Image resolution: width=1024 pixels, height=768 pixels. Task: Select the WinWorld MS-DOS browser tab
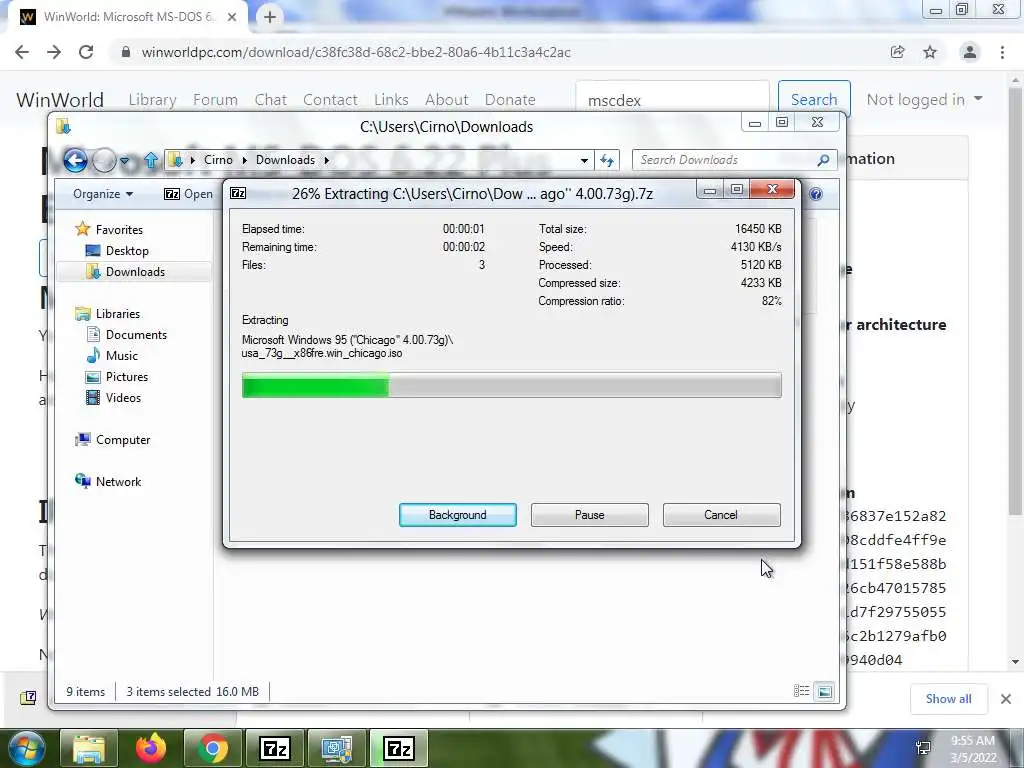click(129, 17)
